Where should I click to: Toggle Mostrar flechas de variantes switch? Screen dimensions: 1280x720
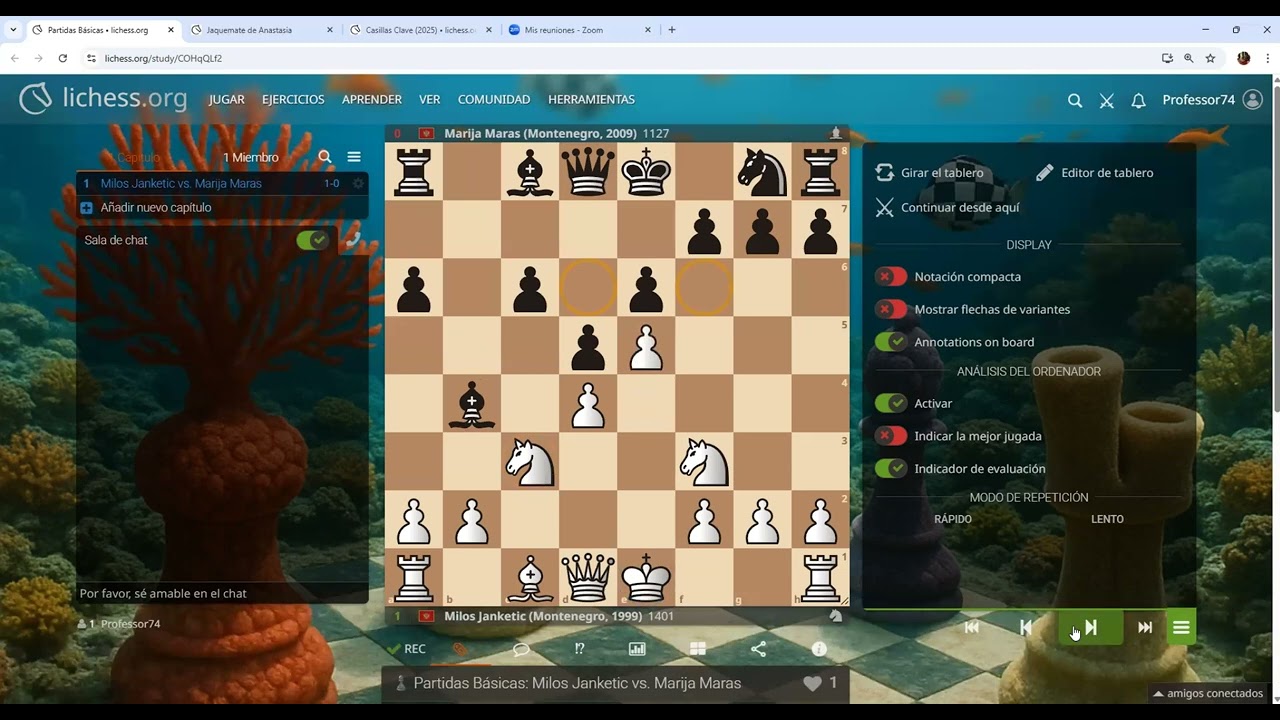coord(890,310)
